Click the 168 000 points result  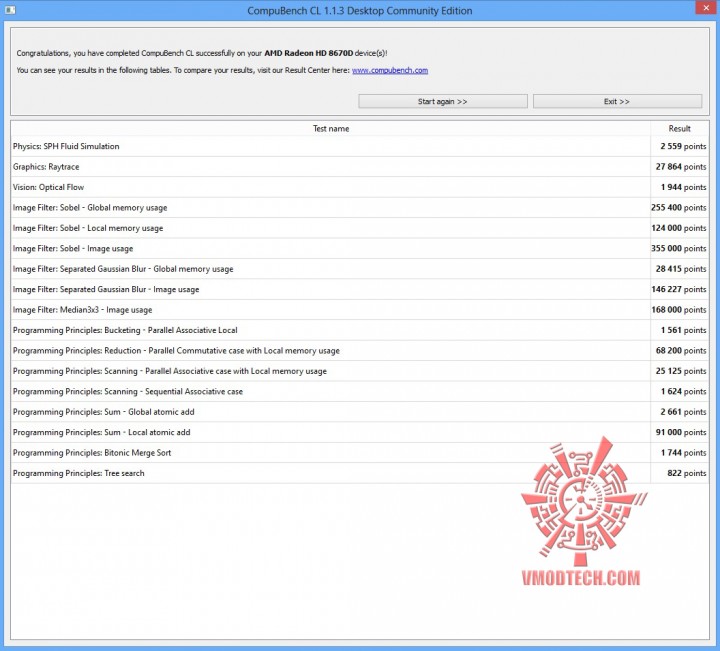coord(679,310)
